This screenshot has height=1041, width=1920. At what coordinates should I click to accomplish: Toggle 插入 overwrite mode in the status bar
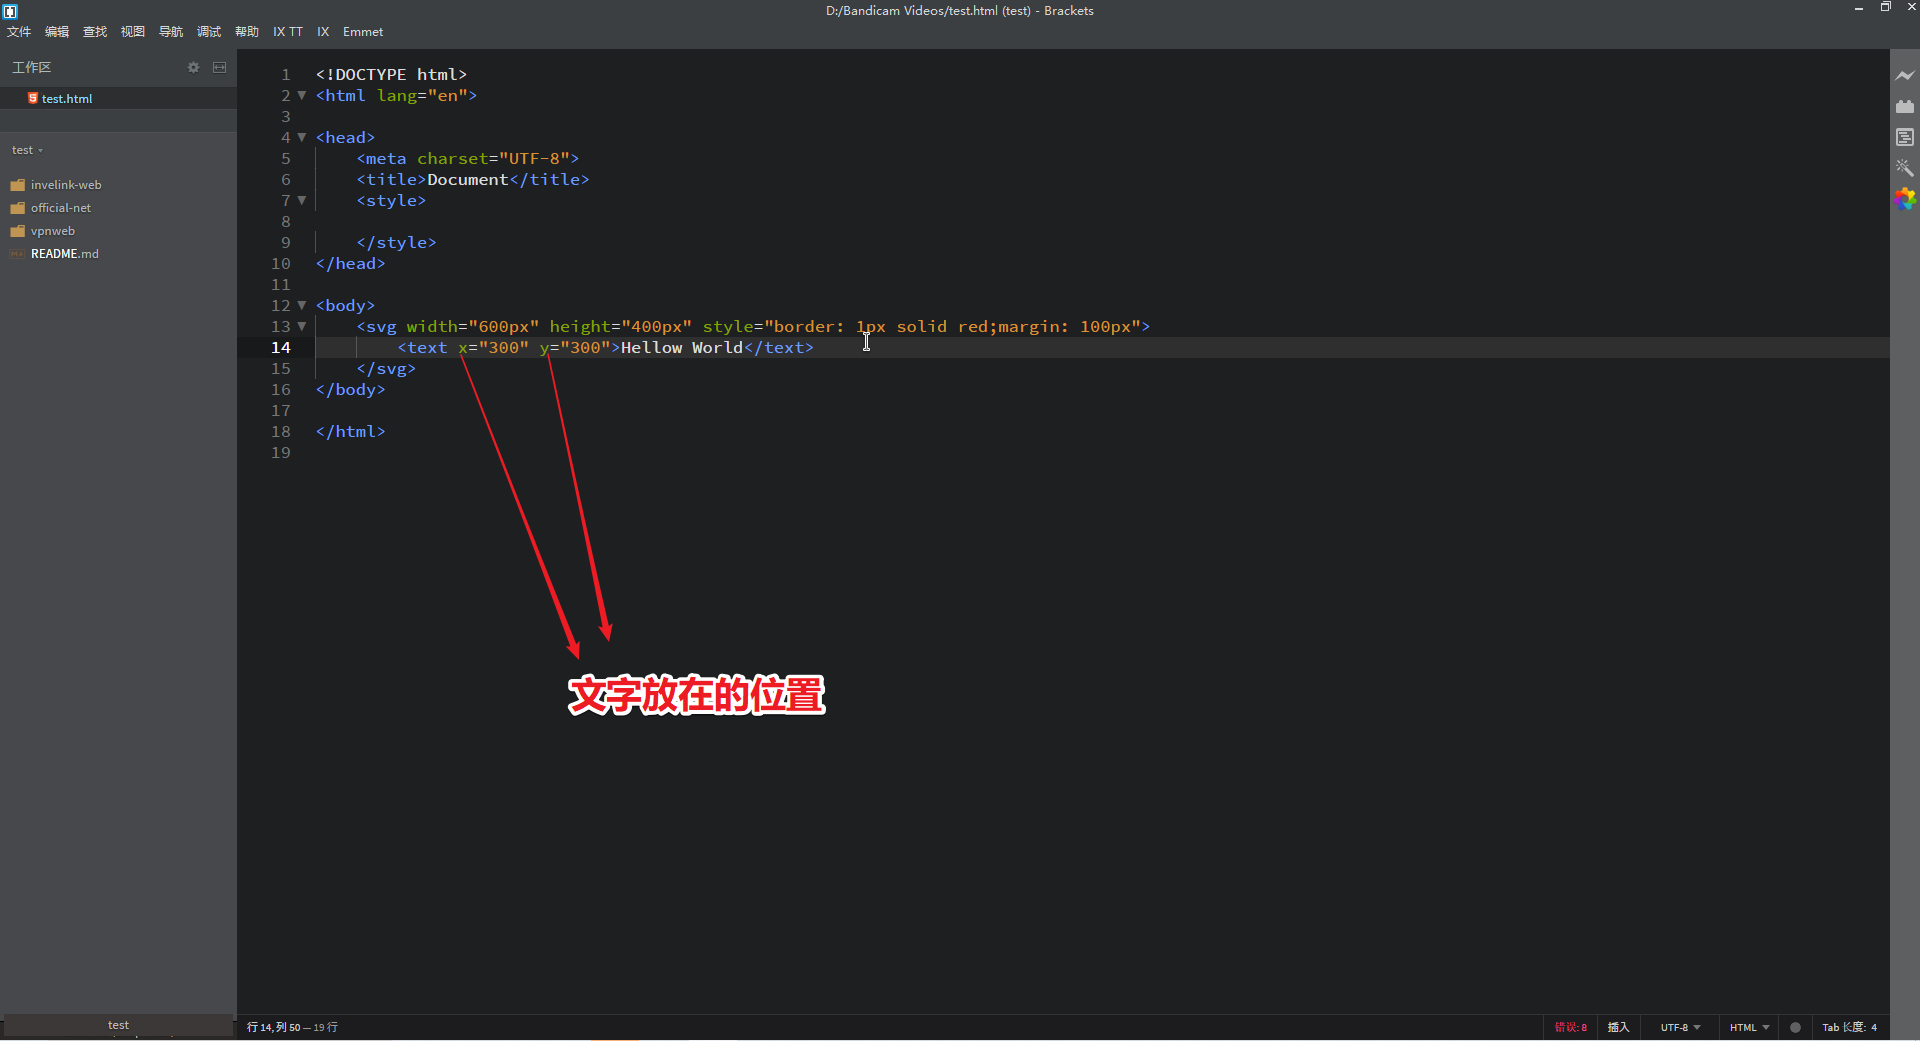point(1619,1027)
